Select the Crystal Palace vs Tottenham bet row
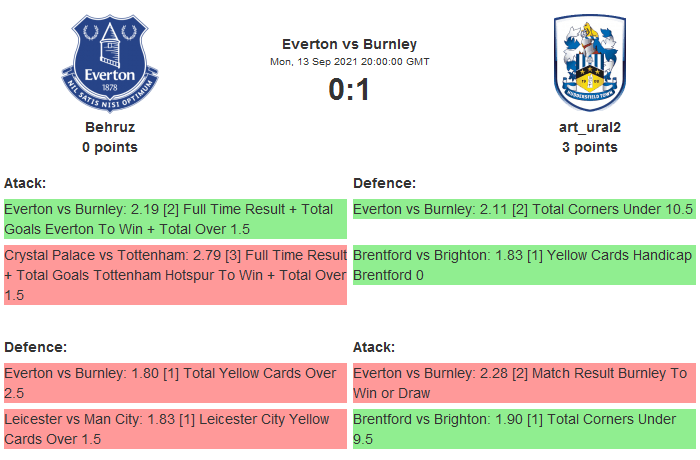Viewport: 700px width, 460px height. pos(175,275)
